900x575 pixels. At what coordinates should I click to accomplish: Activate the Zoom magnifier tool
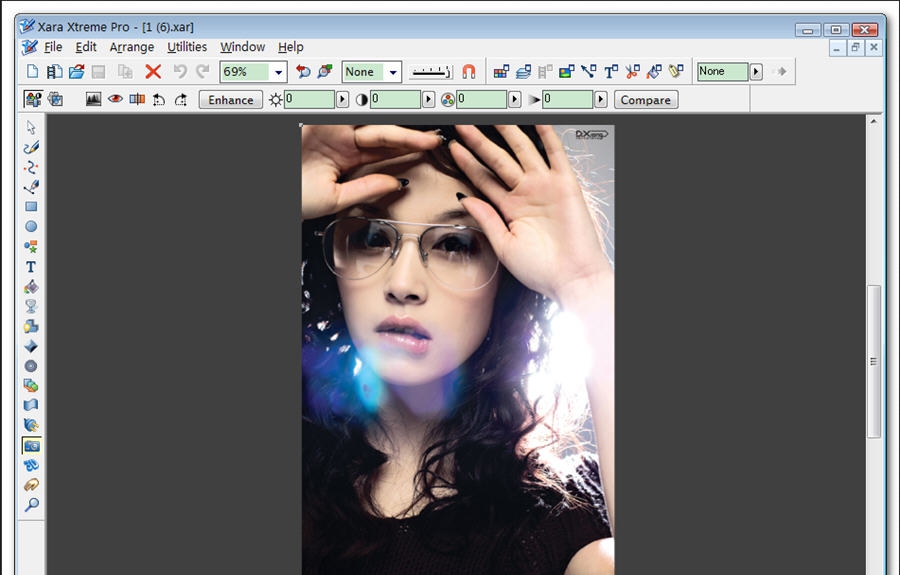tap(31, 504)
